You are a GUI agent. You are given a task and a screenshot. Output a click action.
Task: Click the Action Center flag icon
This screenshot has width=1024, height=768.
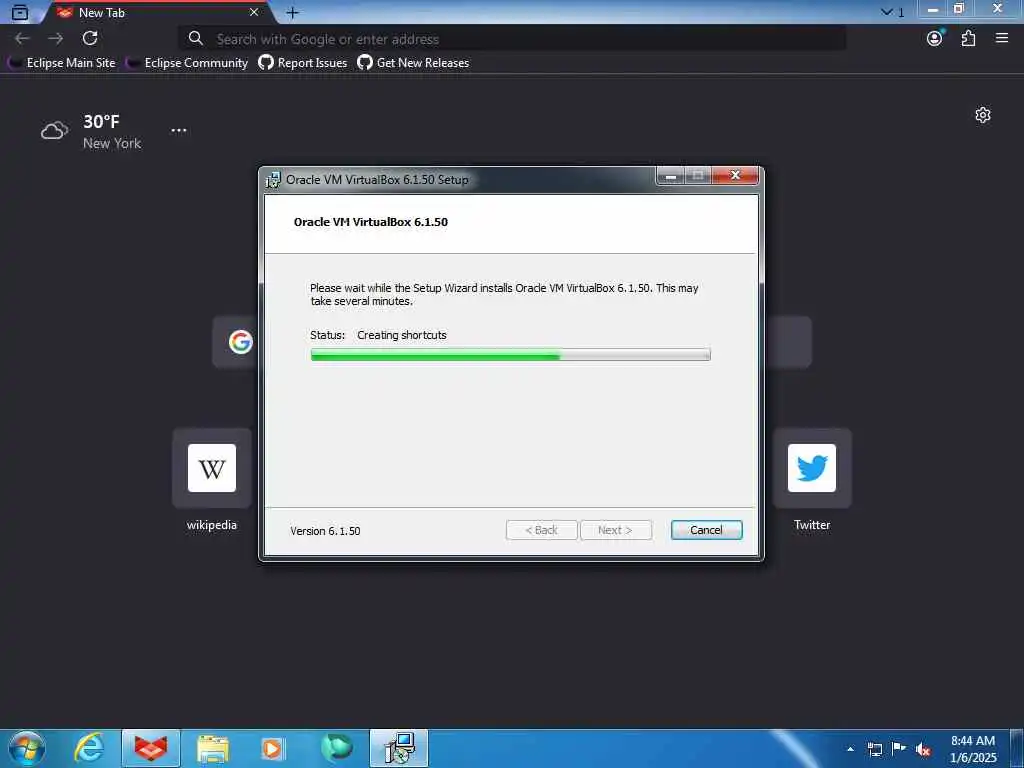coord(899,749)
